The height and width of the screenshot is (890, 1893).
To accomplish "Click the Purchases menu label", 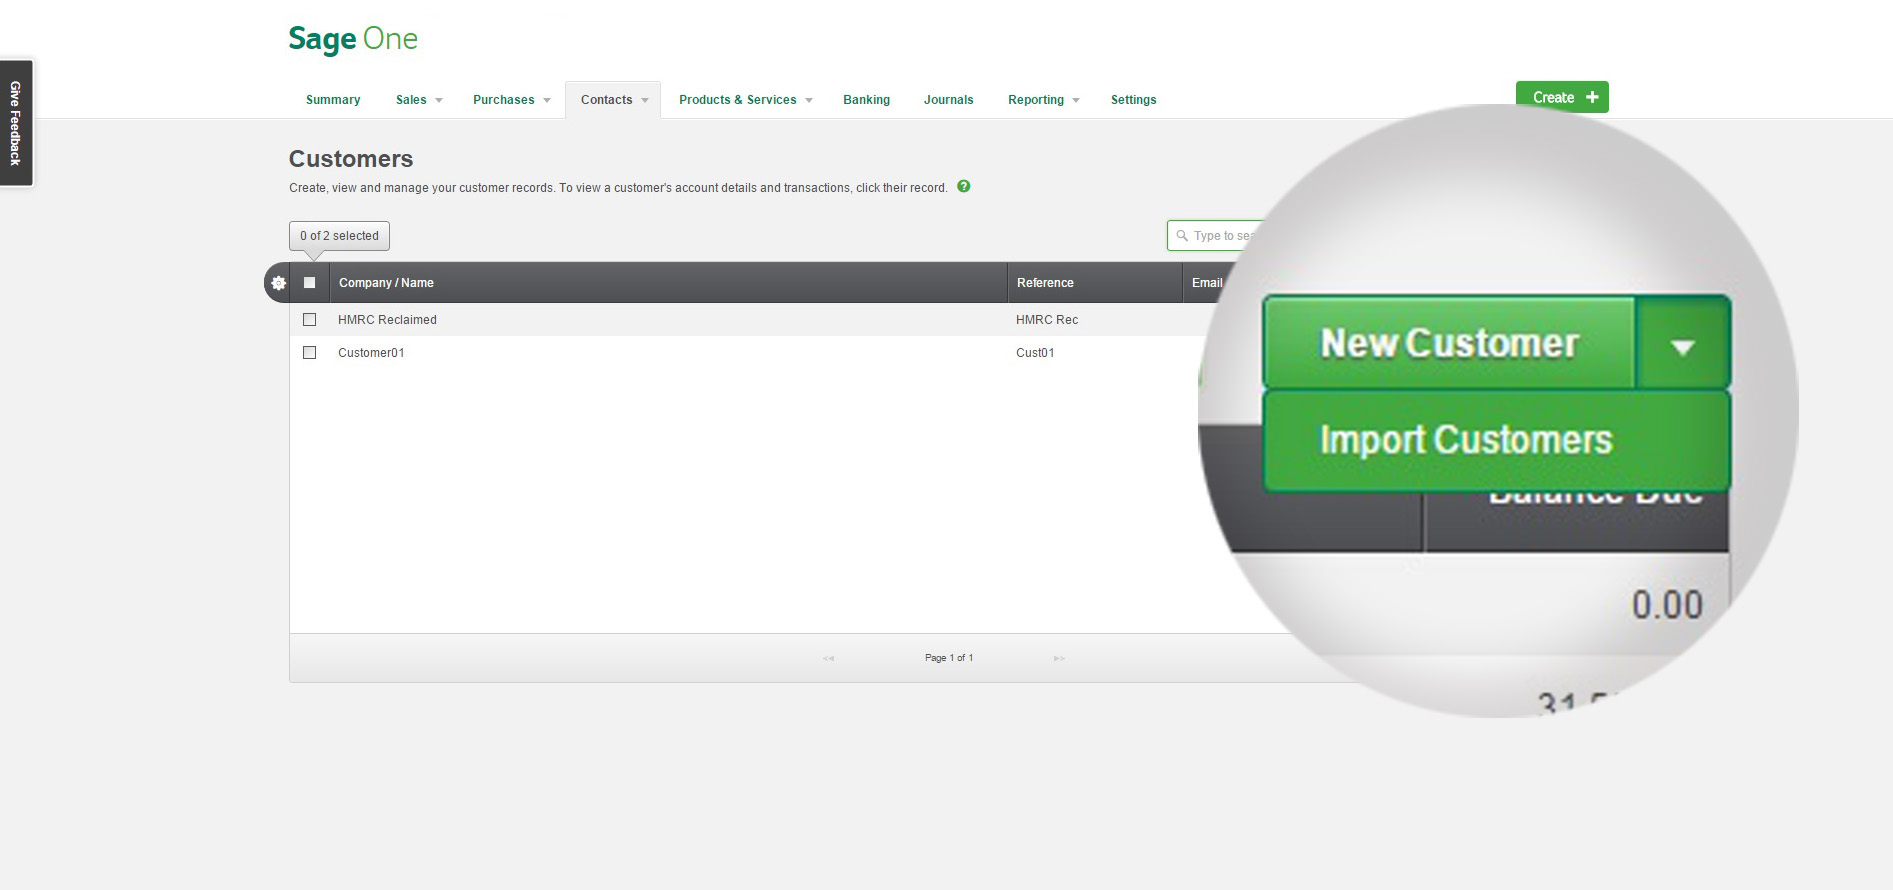I will coord(503,100).
